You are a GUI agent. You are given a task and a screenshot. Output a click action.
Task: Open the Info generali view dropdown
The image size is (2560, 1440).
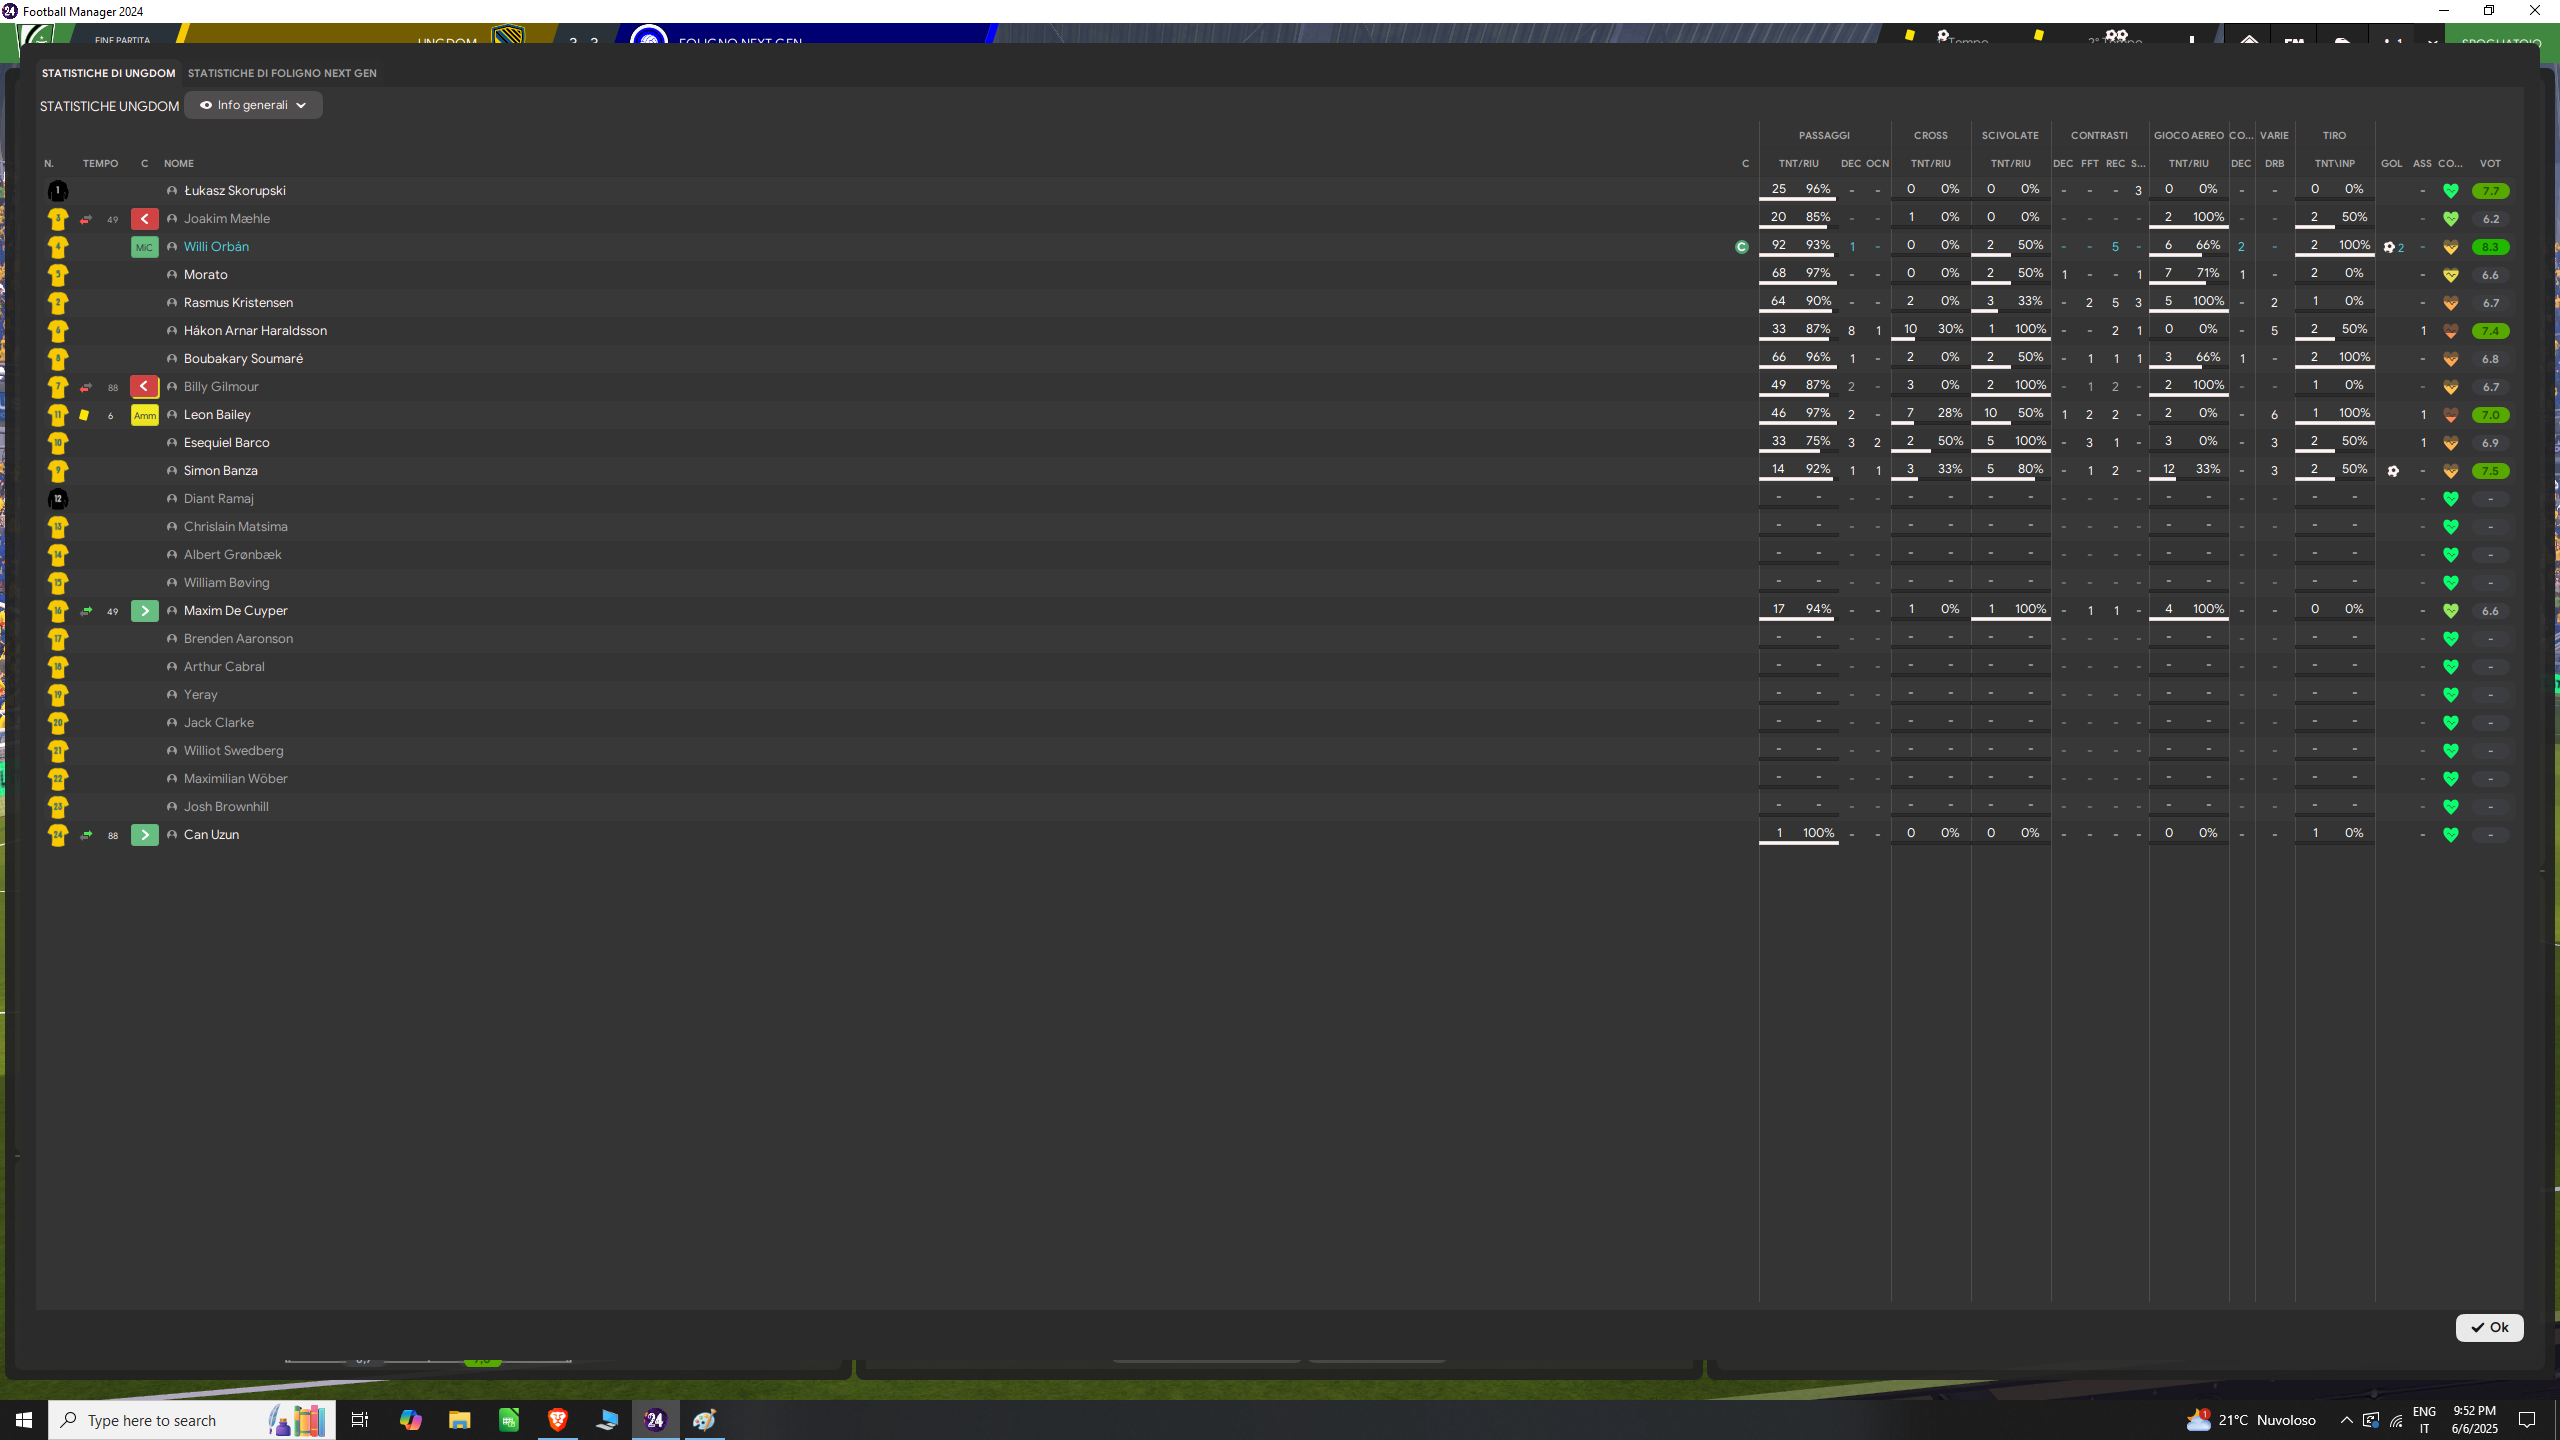point(253,105)
